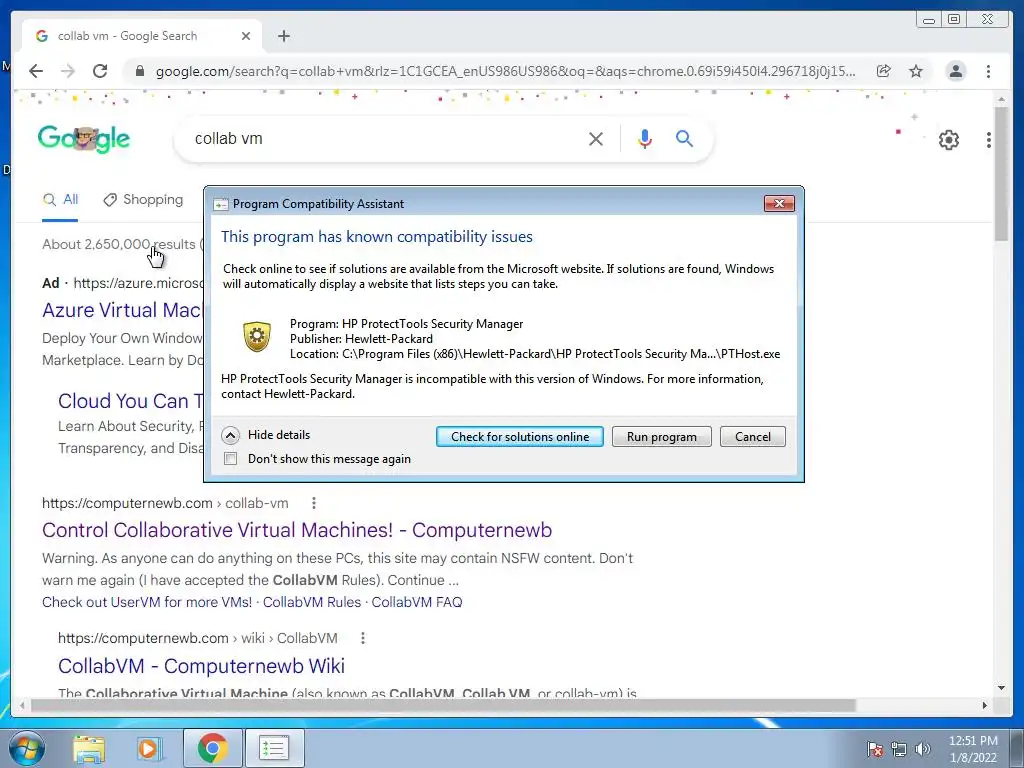Open Chrome's three-dot menu
This screenshot has height=768, width=1024.
[988, 71]
